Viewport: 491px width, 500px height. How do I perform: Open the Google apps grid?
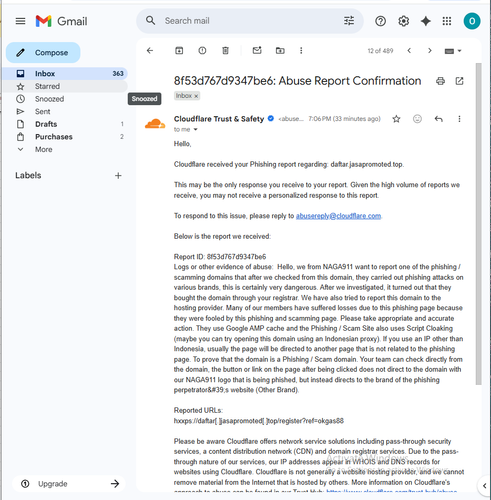coord(447,21)
